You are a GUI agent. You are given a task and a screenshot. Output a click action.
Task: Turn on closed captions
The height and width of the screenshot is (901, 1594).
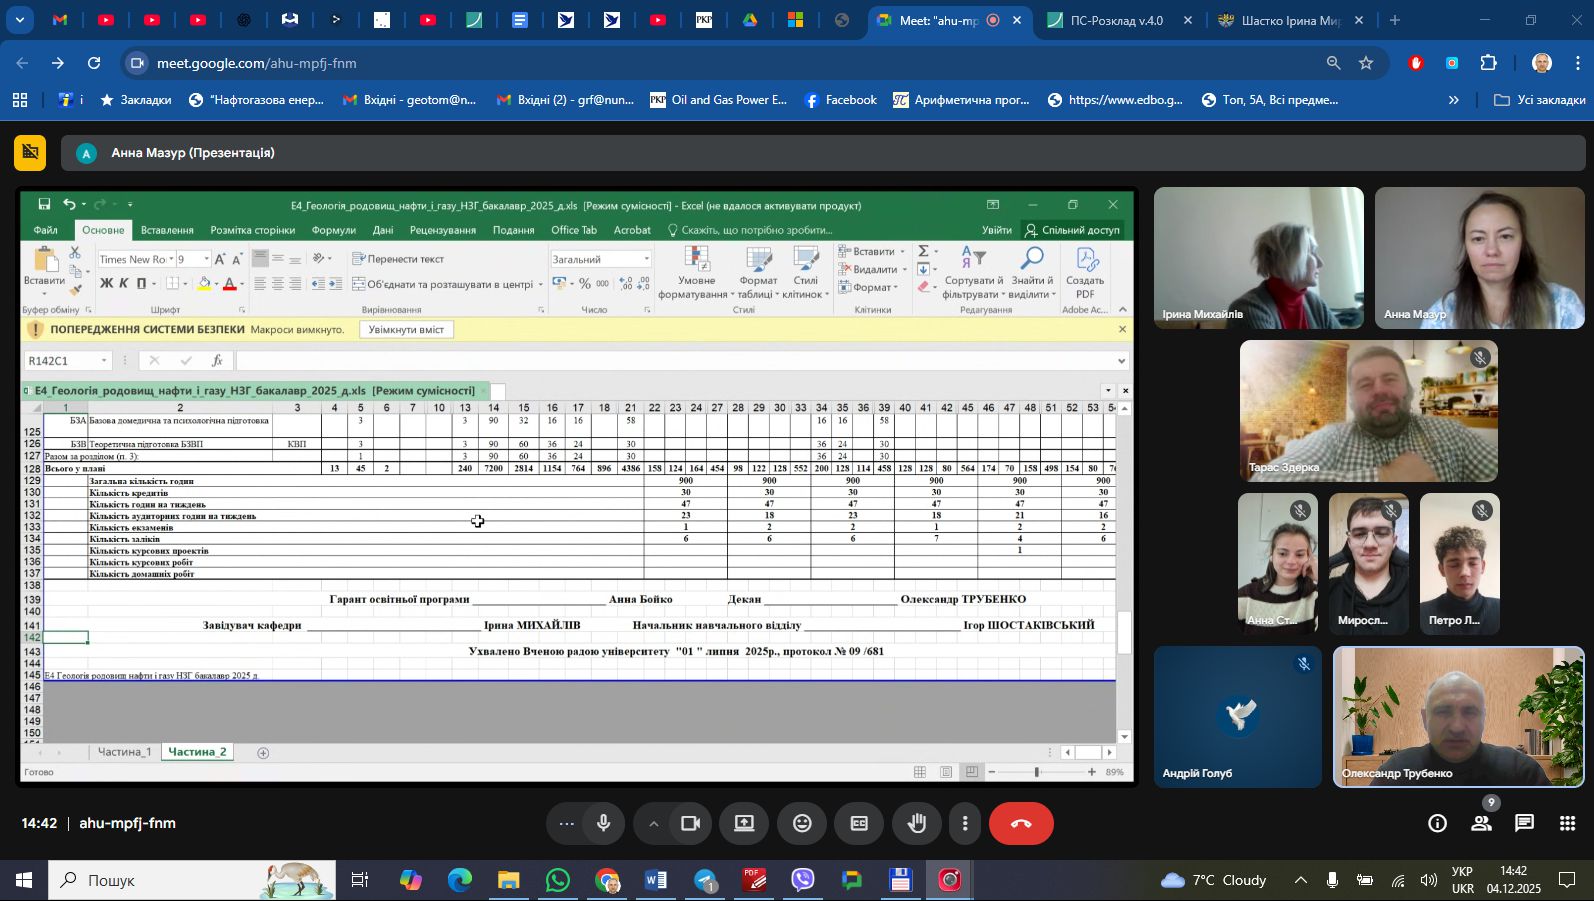859,824
